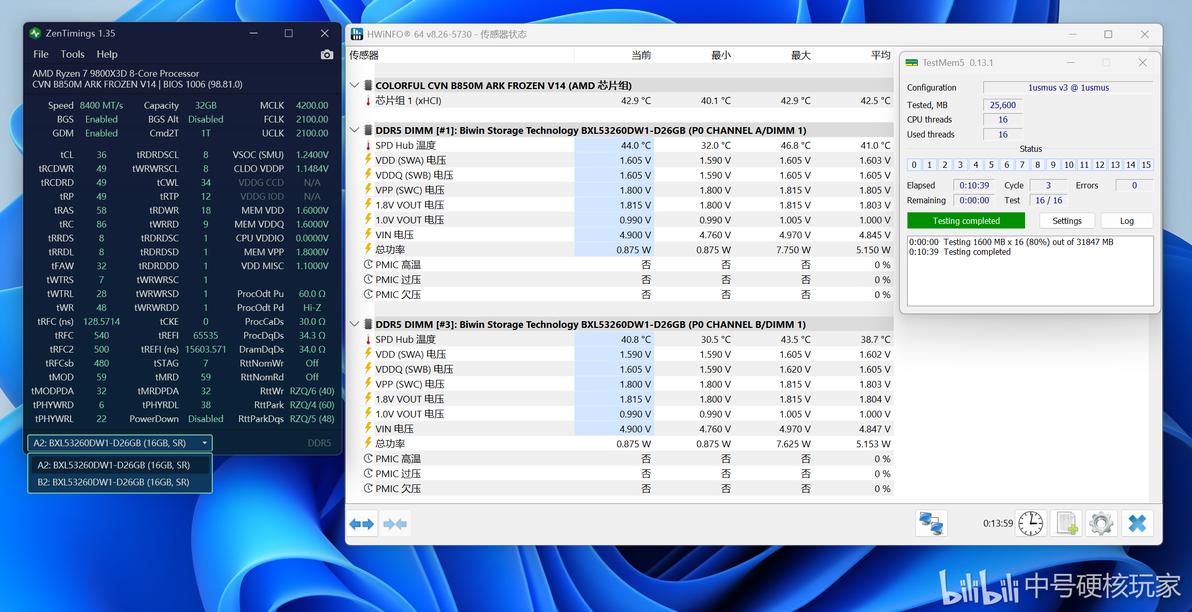Screen dimensions: 1192x612
Task: Select the B2: BXL53260DW1-D26GB module option
Action: pos(120,482)
